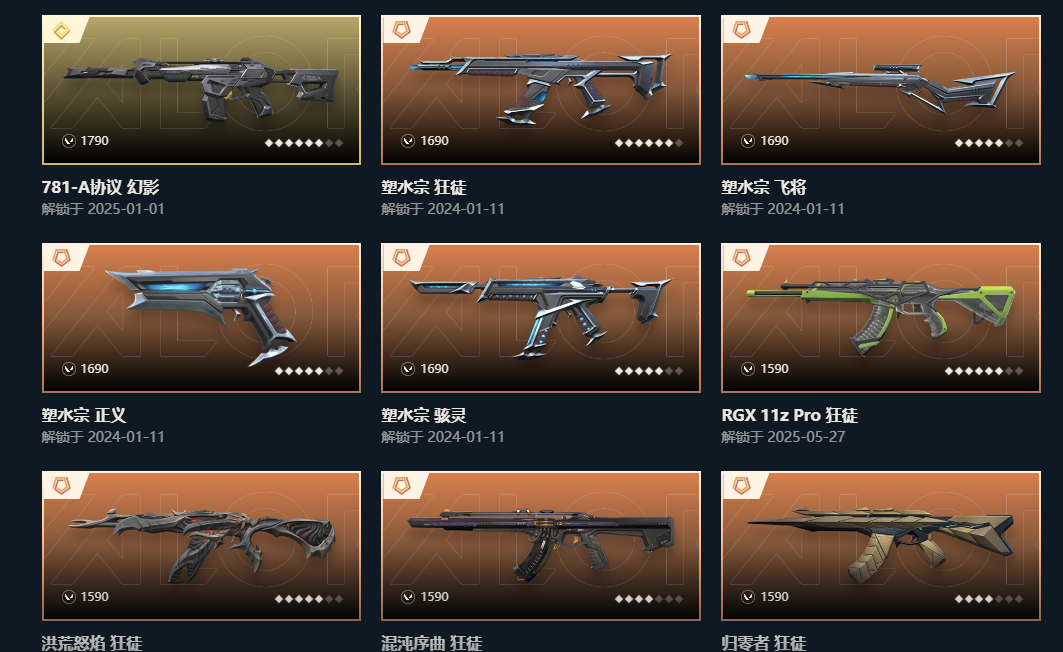The width and height of the screenshot is (1063, 652).
Task: Click the VP currency icon beside 1790
Action: click(x=68, y=141)
